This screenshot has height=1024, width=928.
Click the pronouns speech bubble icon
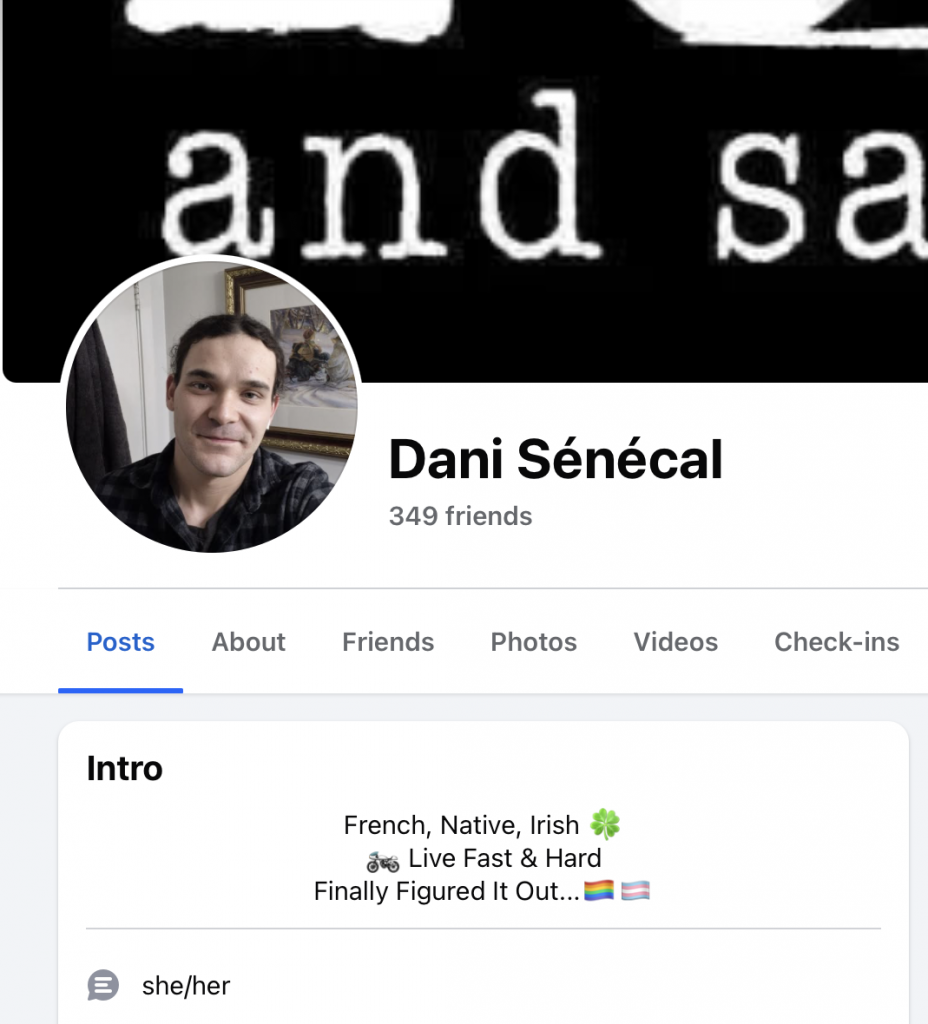(103, 985)
